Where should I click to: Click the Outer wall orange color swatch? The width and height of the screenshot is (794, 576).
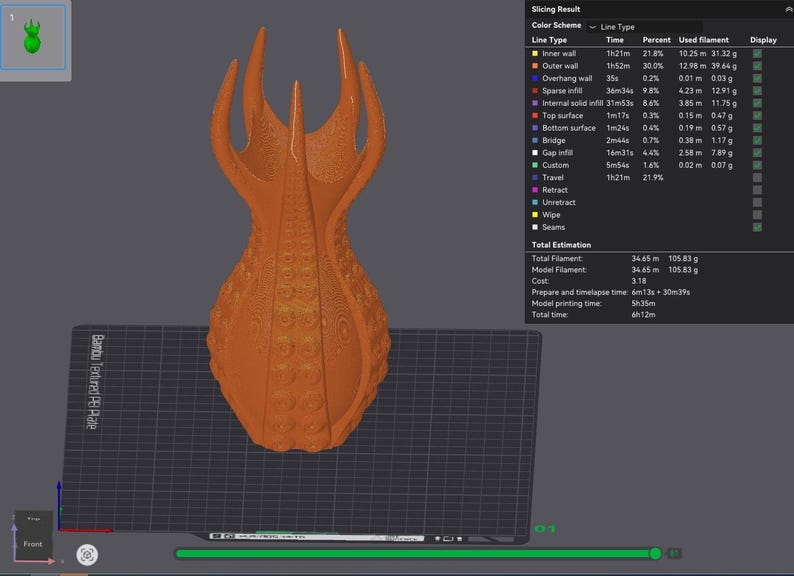(x=535, y=66)
